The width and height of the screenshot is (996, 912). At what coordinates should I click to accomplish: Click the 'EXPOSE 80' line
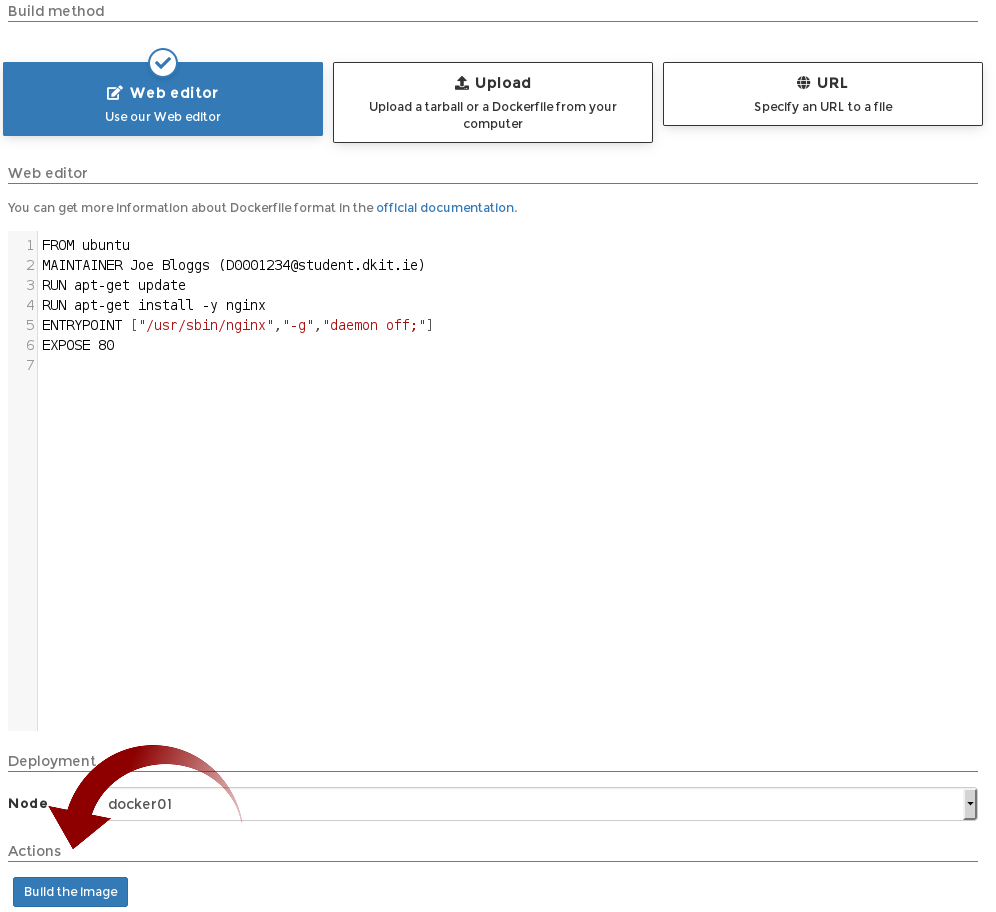tap(78, 345)
